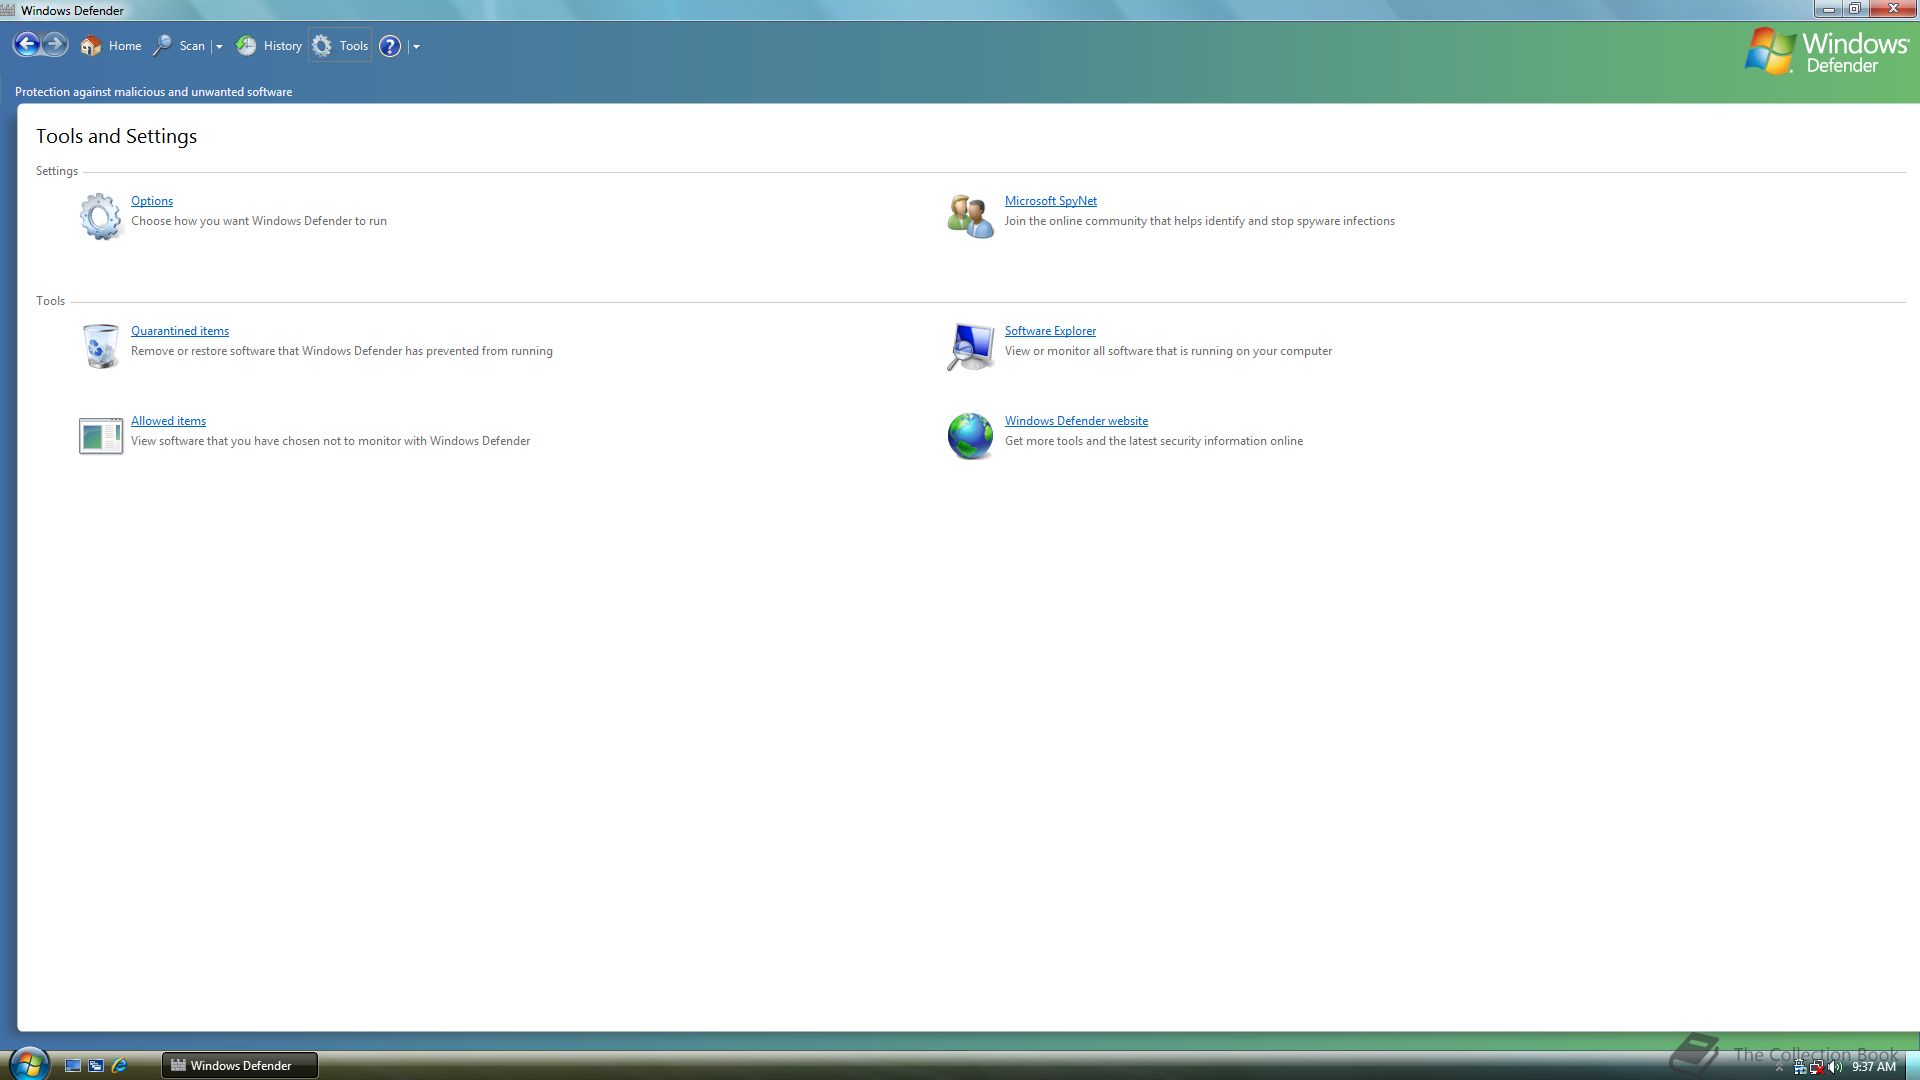Click the Home house icon in toolbar
The height and width of the screenshot is (1080, 1920).
pyautogui.click(x=91, y=45)
